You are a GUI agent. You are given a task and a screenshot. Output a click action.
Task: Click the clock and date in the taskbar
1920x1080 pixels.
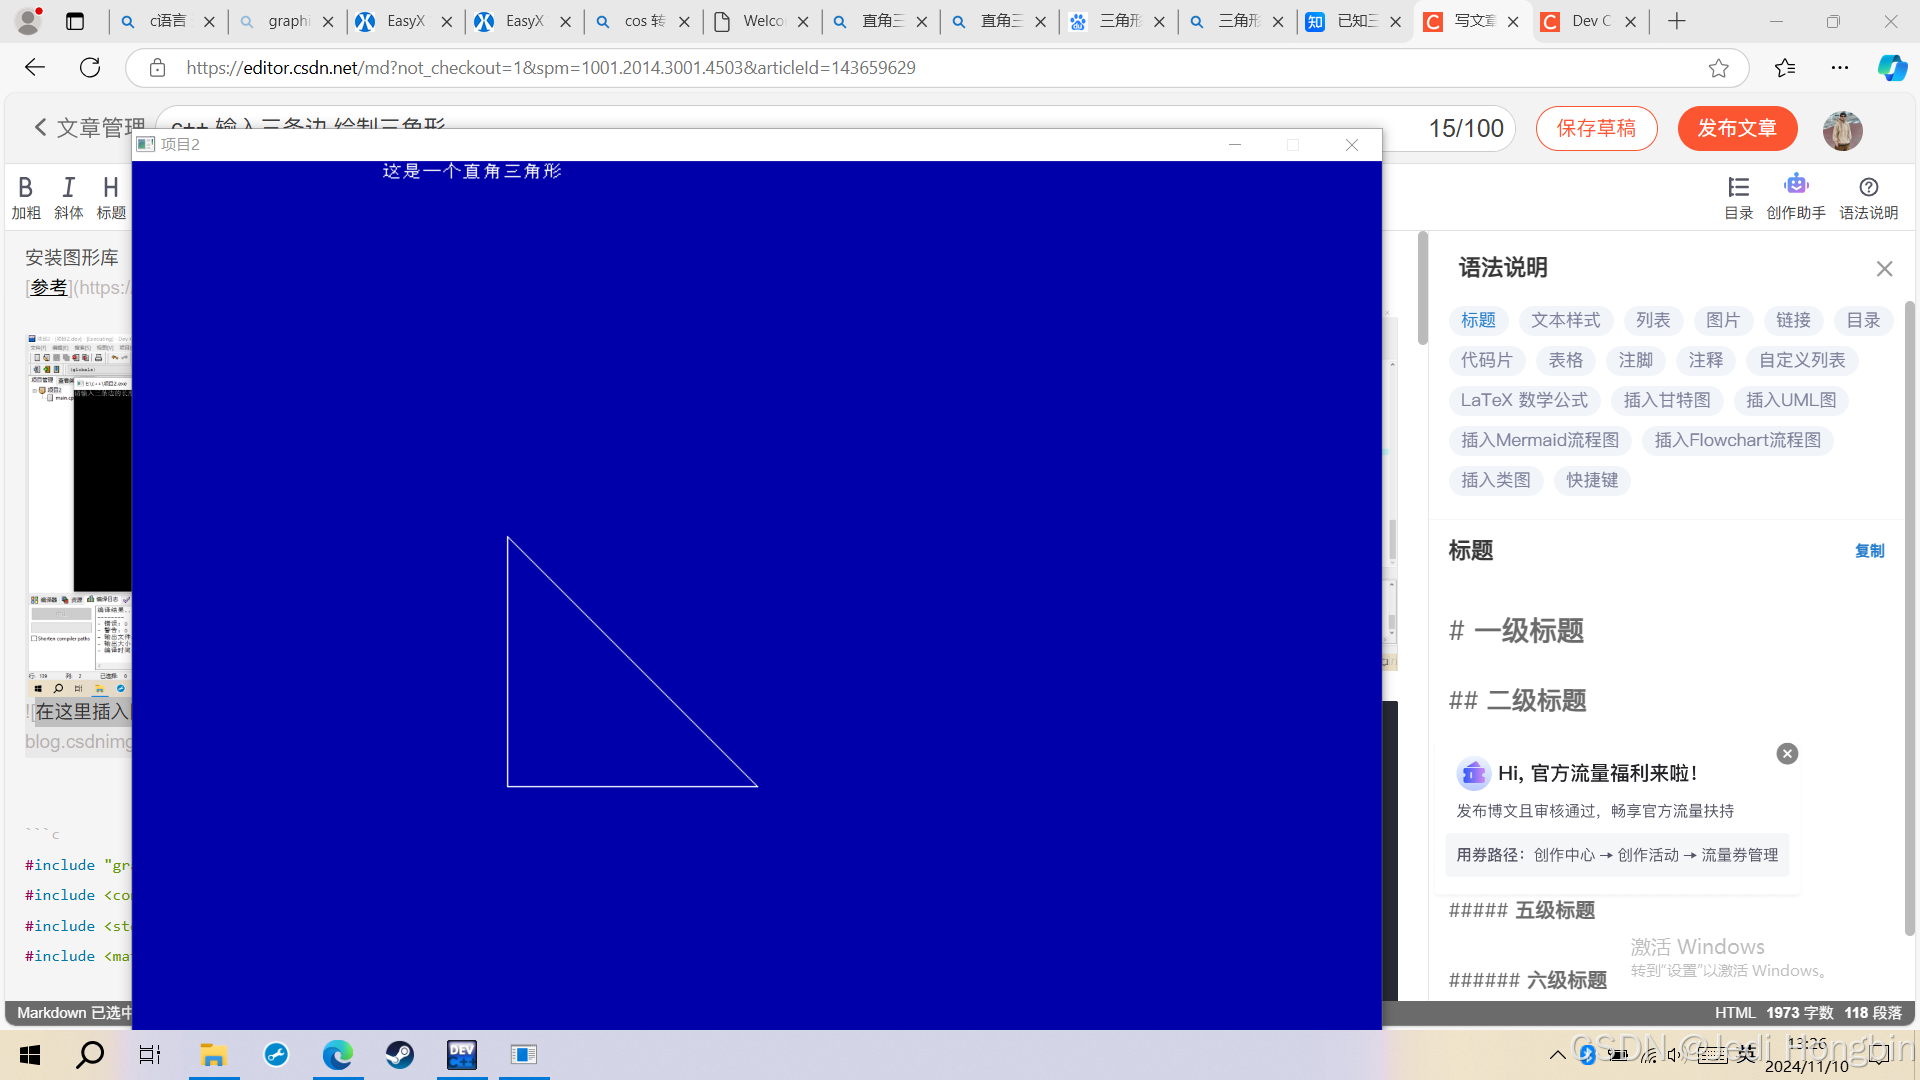[x=1807, y=1055]
